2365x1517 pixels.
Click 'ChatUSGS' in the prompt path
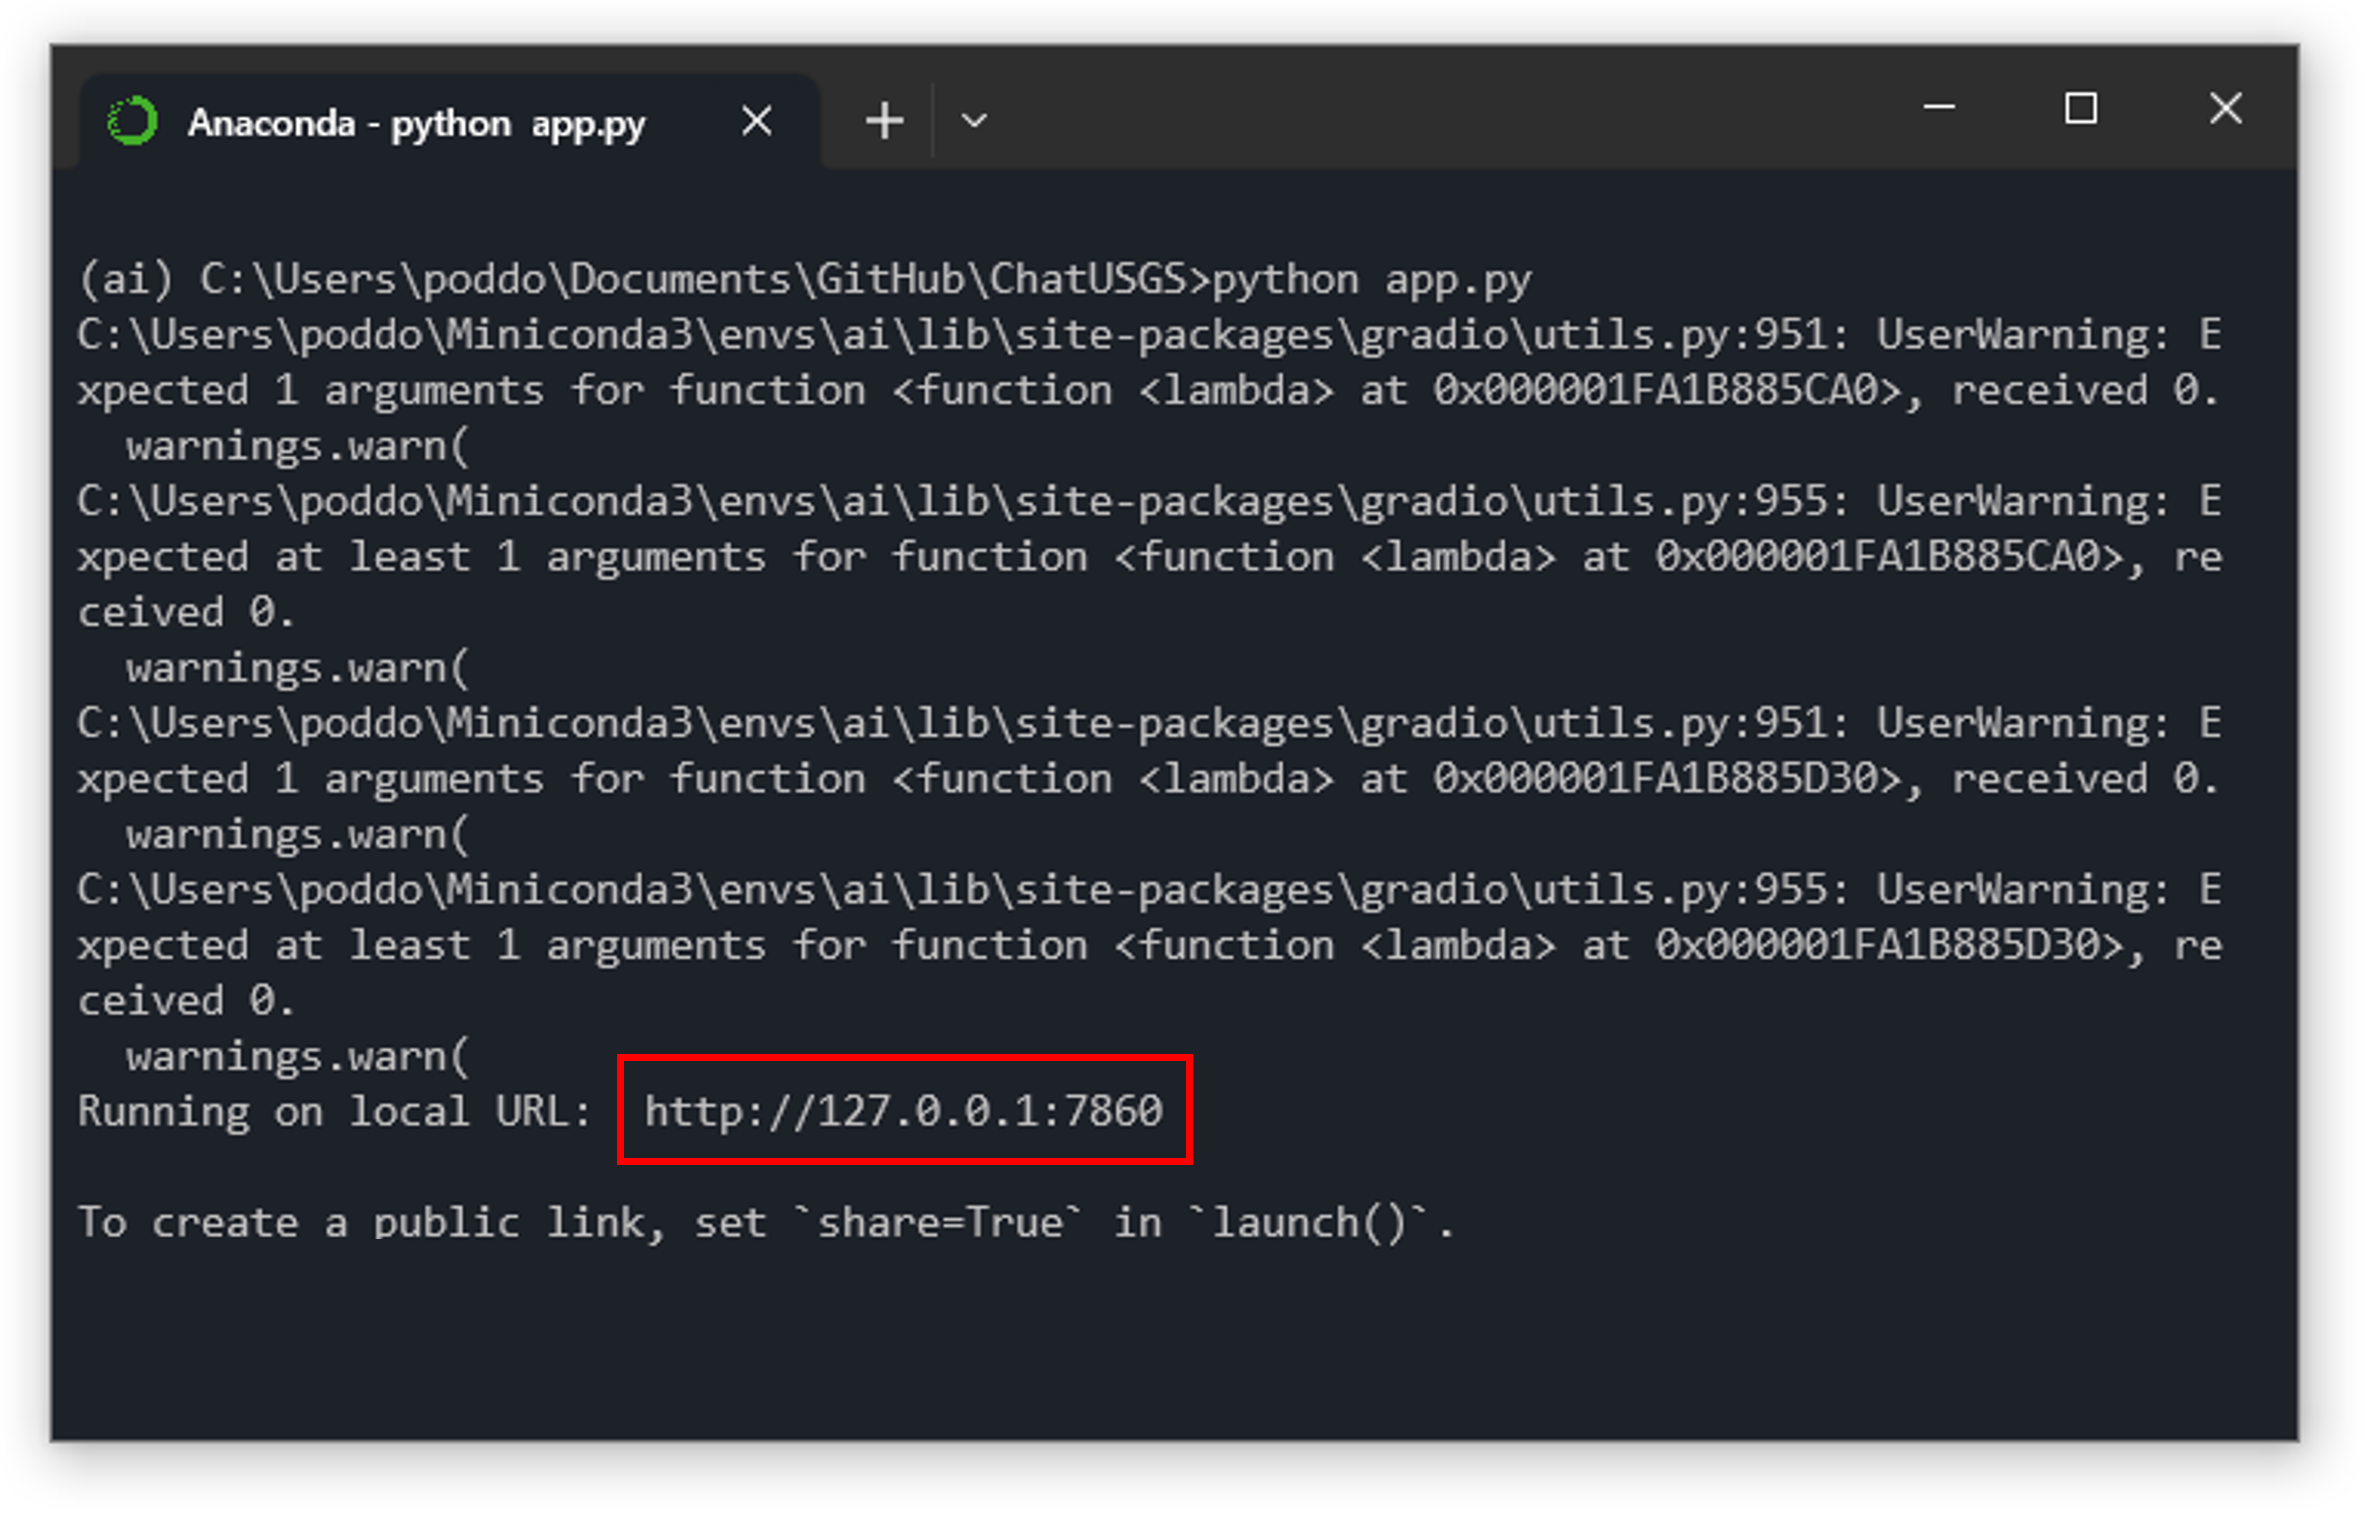point(1088,280)
